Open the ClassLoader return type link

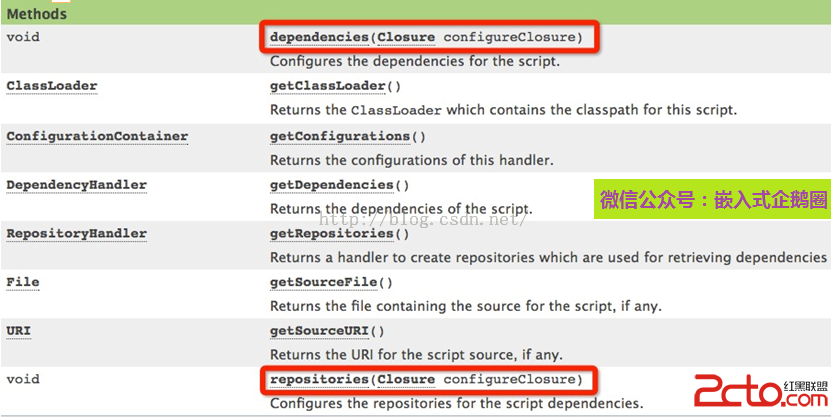click(52, 86)
